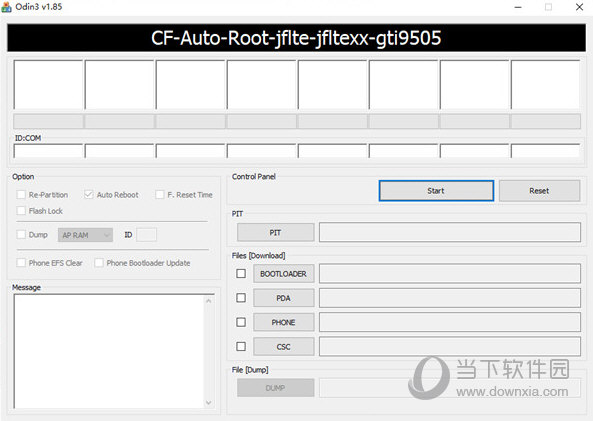This screenshot has height=421, width=593.
Task: Click the PIT file path field
Action: (450, 232)
